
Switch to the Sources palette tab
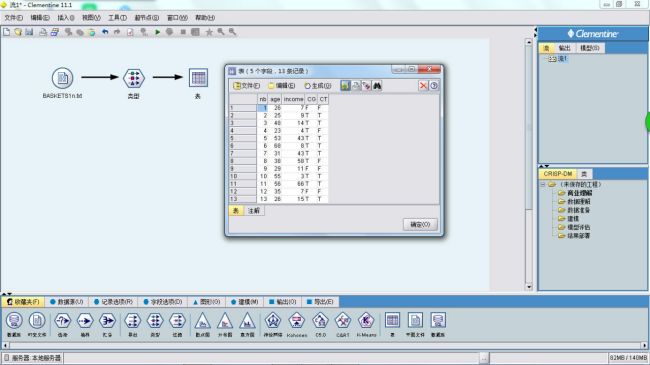66,302
